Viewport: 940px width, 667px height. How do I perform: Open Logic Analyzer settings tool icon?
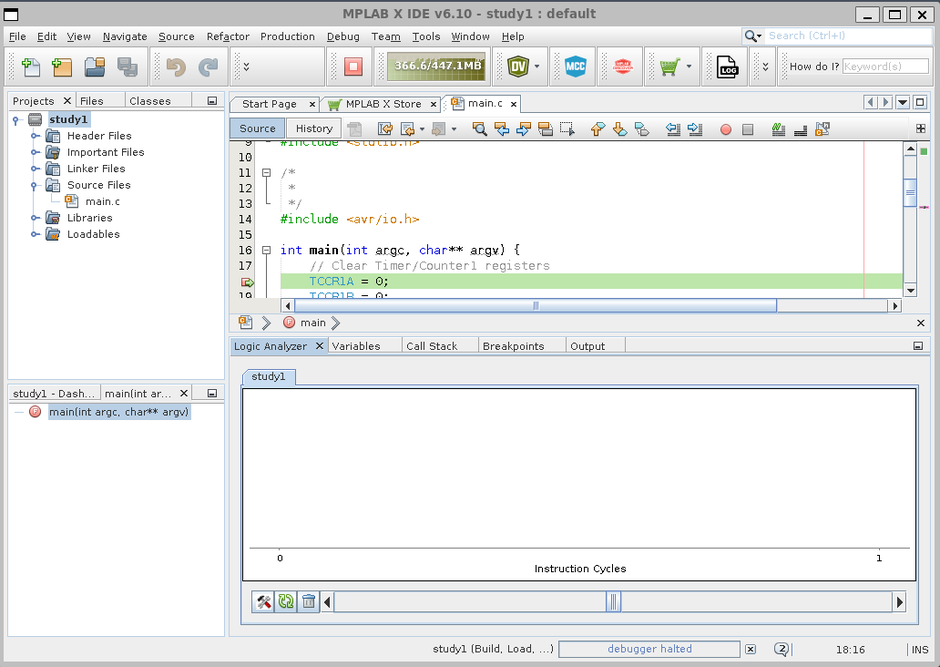(x=264, y=601)
